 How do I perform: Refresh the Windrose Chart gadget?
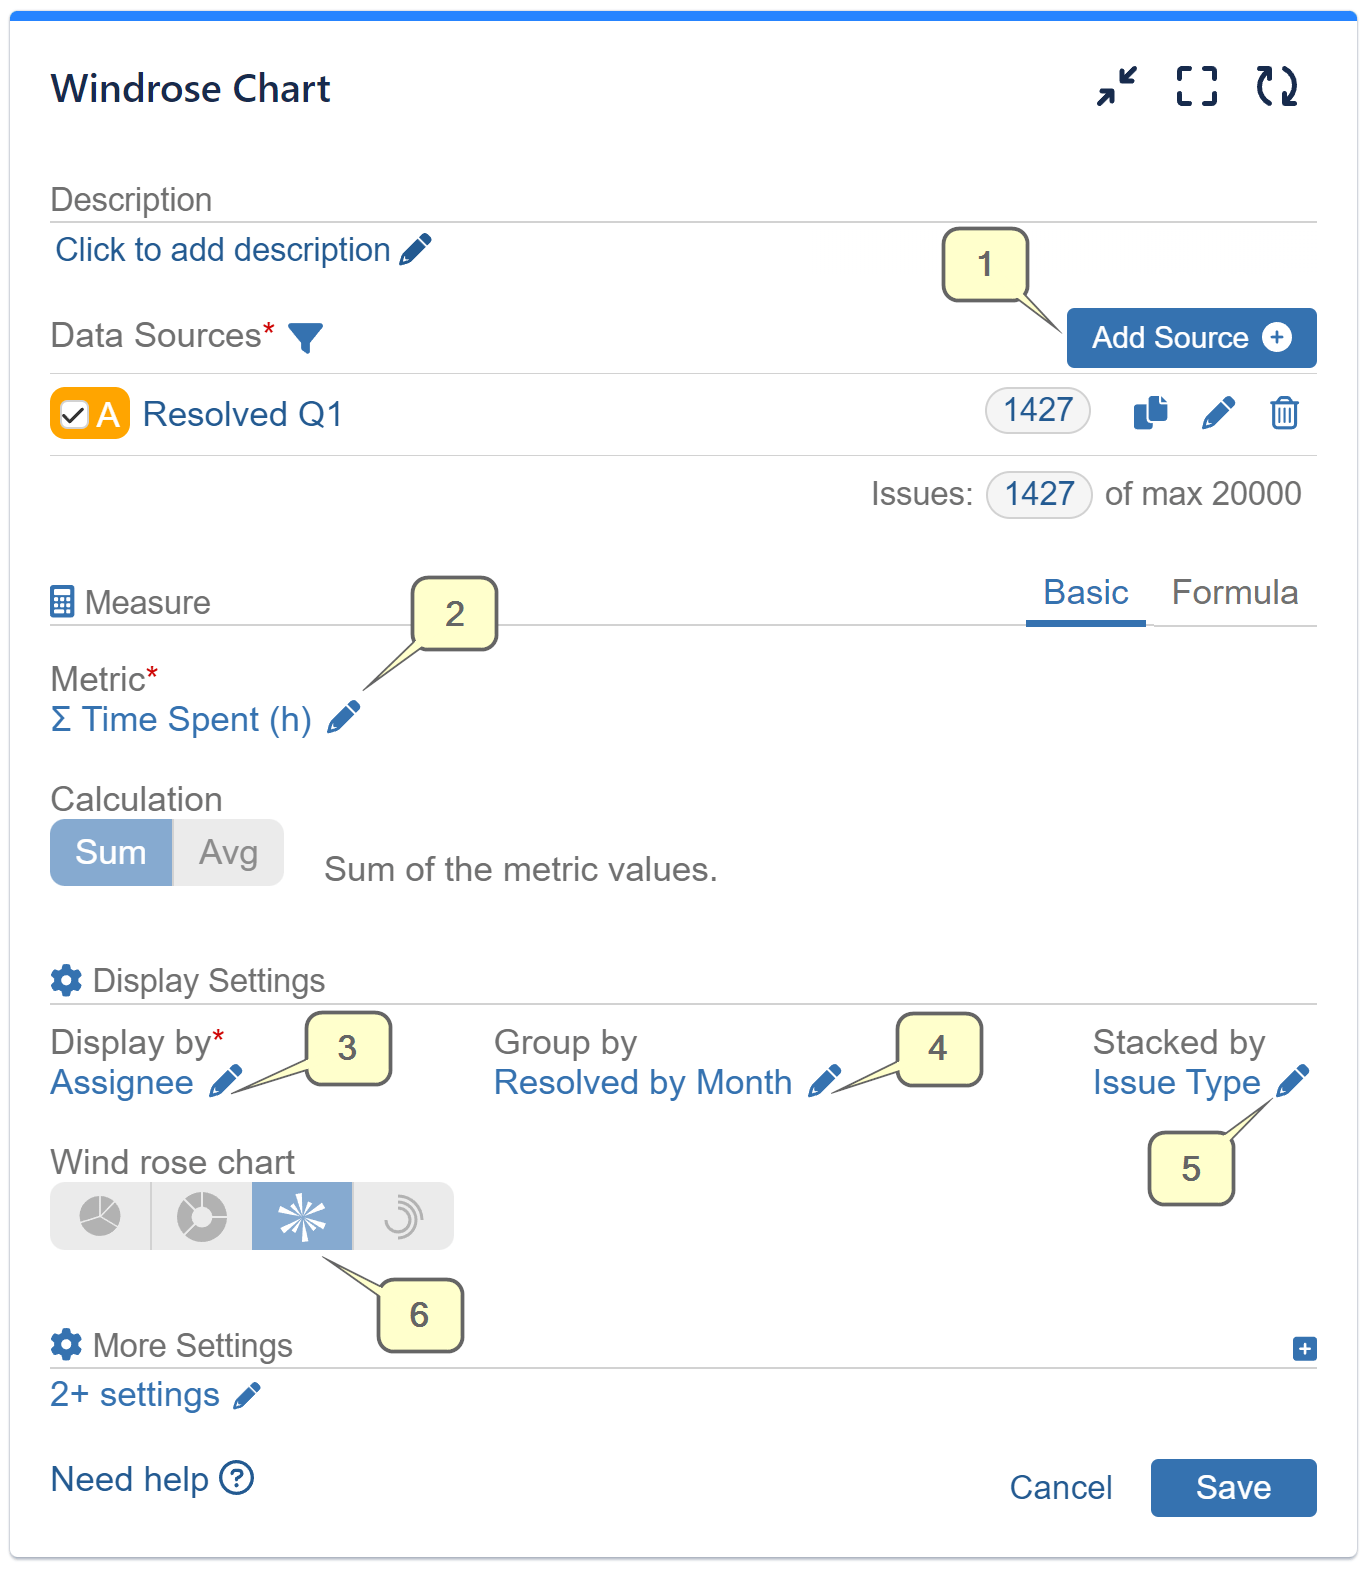click(x=1277, y=87)
